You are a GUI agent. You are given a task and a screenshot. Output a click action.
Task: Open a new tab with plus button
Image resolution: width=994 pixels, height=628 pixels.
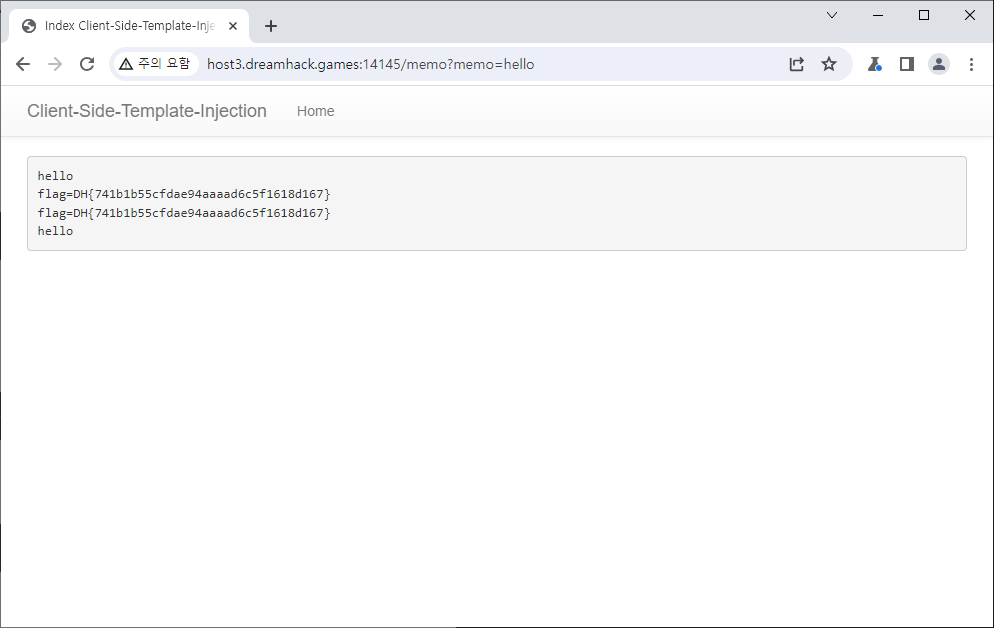(x=271, y=26)
